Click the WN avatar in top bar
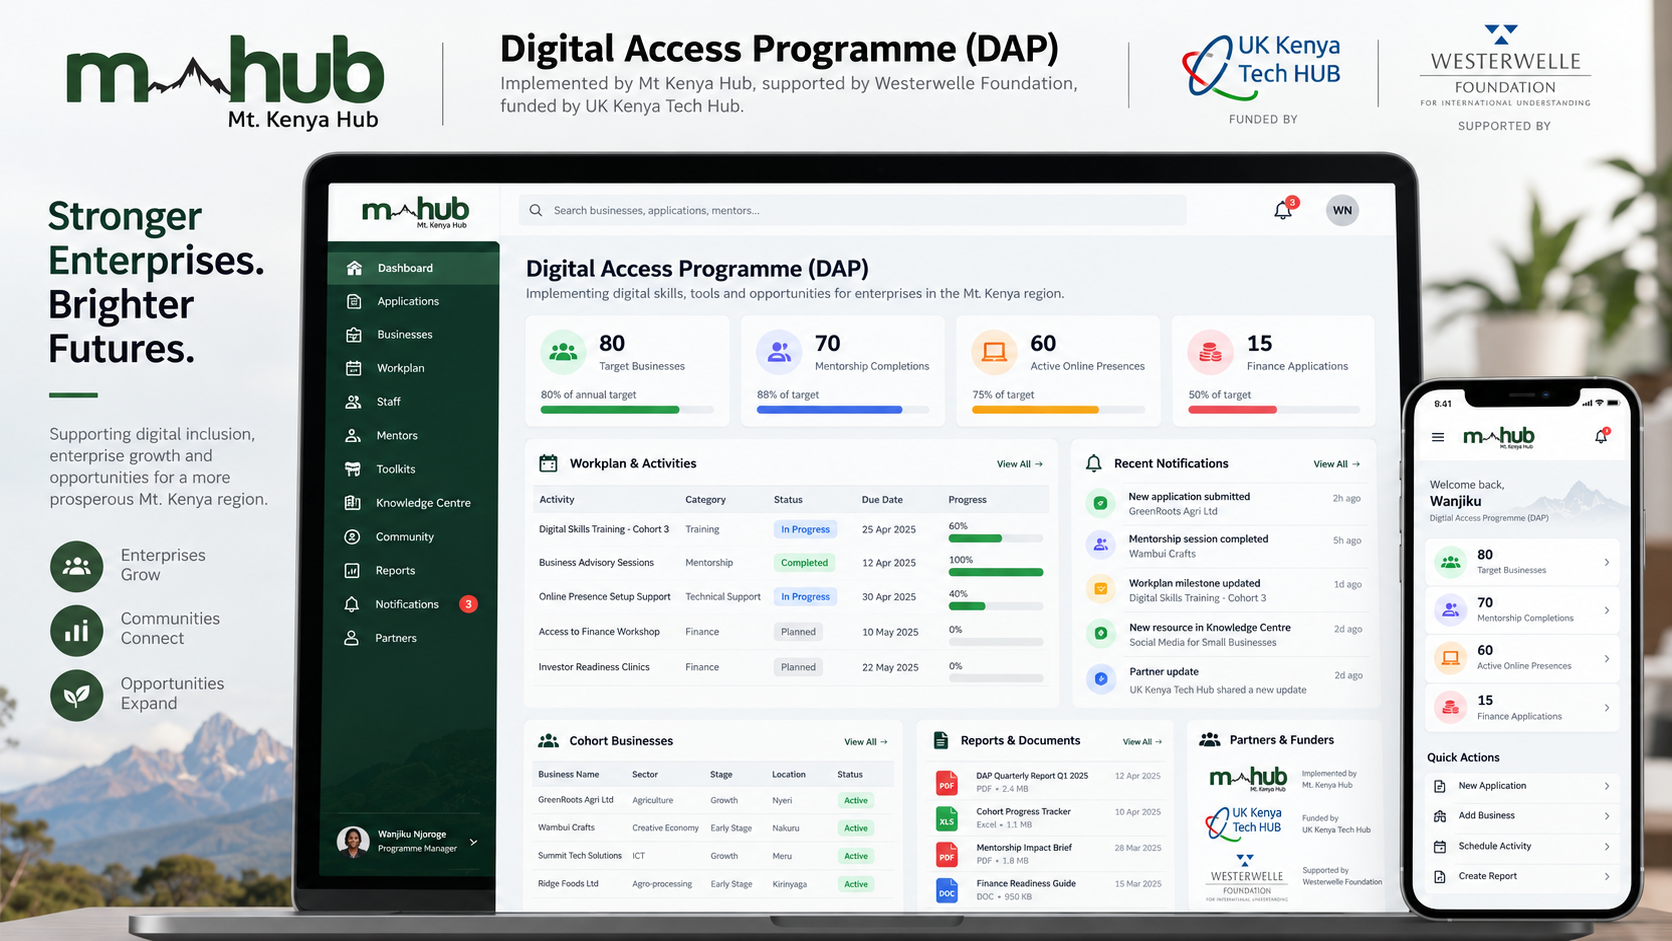This screenshot has height=941, width=1672. pos(1342,210)
